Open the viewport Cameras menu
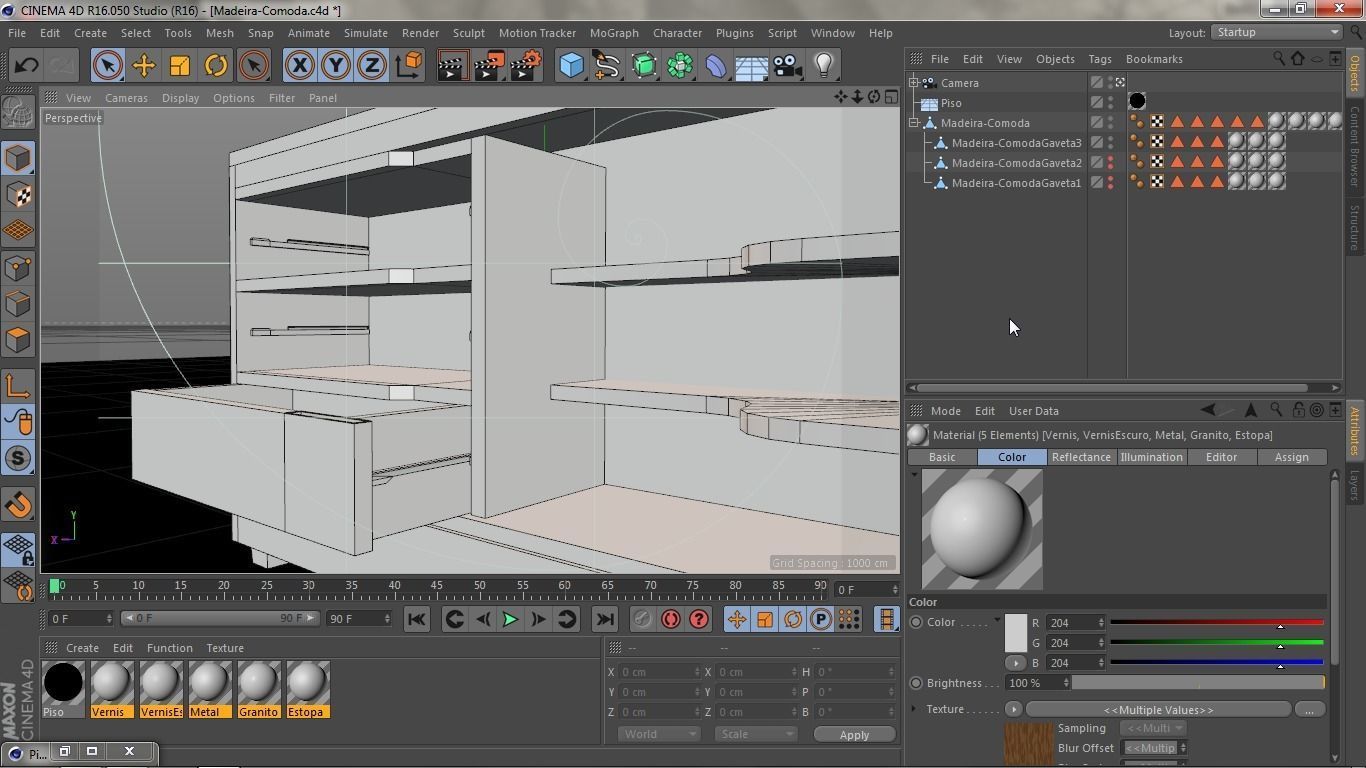Image resolution: width=1366 pixels, height=768 pixels. [x=126, y=98]
